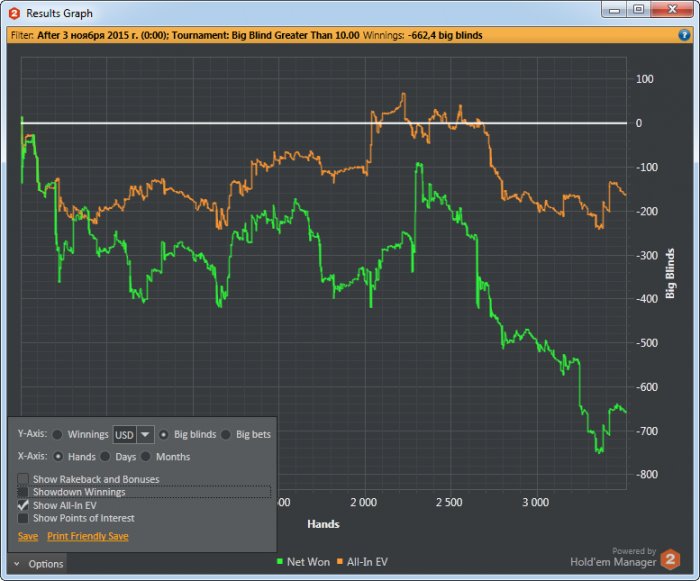Click the Save link
This screenshot has height=581, width=700.
[28, 537]
